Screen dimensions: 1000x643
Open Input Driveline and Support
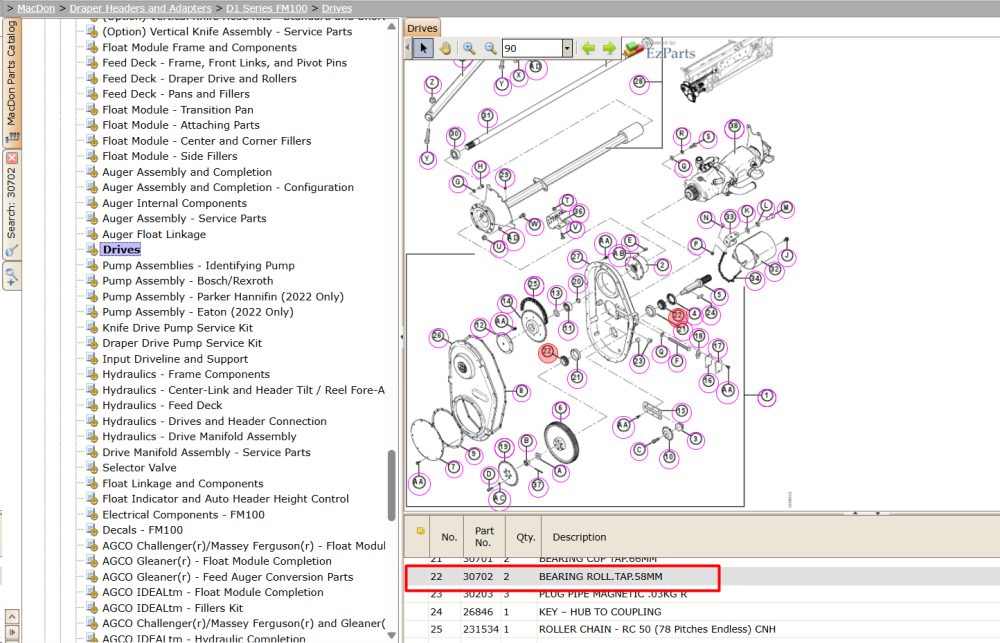tap(175, 359)
